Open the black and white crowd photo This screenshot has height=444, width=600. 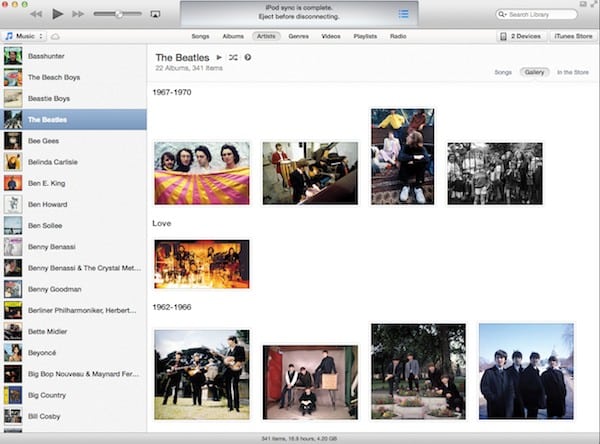(495, 173)
